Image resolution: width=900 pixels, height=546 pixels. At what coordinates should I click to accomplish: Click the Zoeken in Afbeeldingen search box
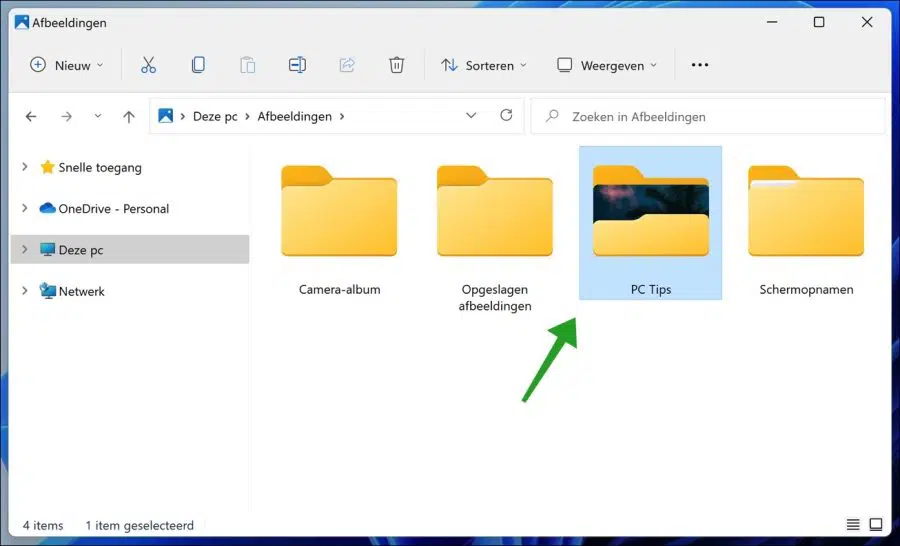click(x=708, y=117)
